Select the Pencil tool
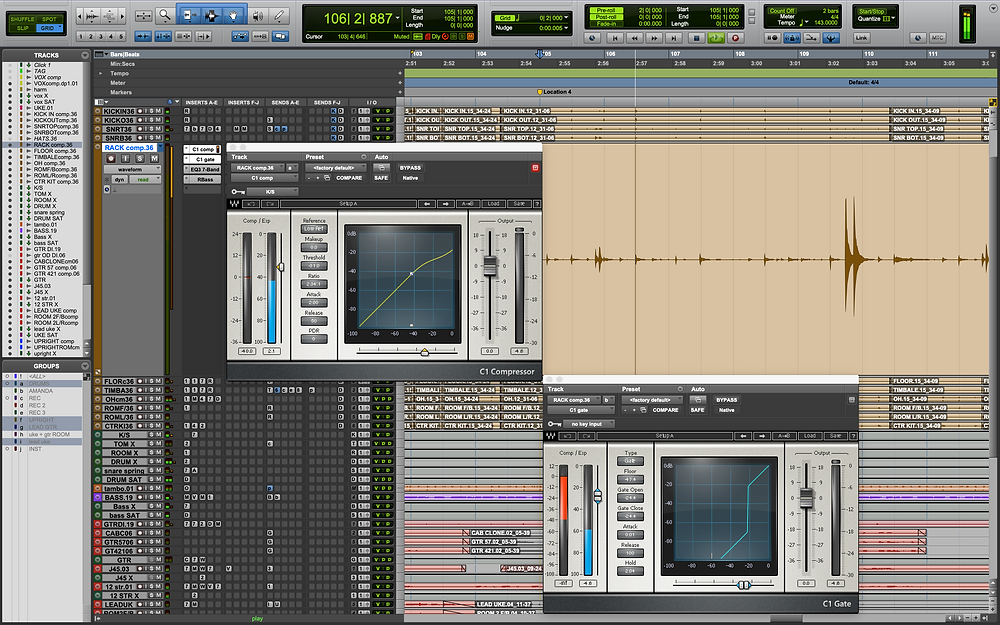 [279, 16]
